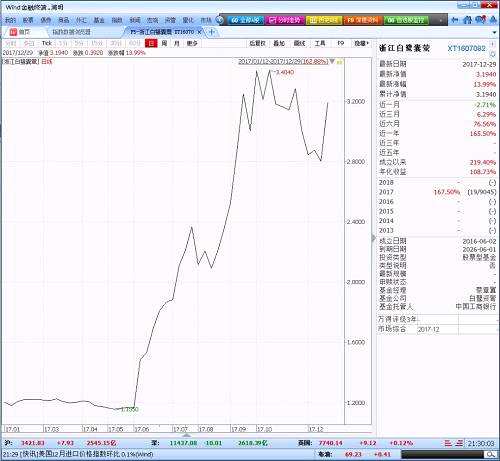Open the 我的 menu
This screenshot has height=461, width=500.
10,20
